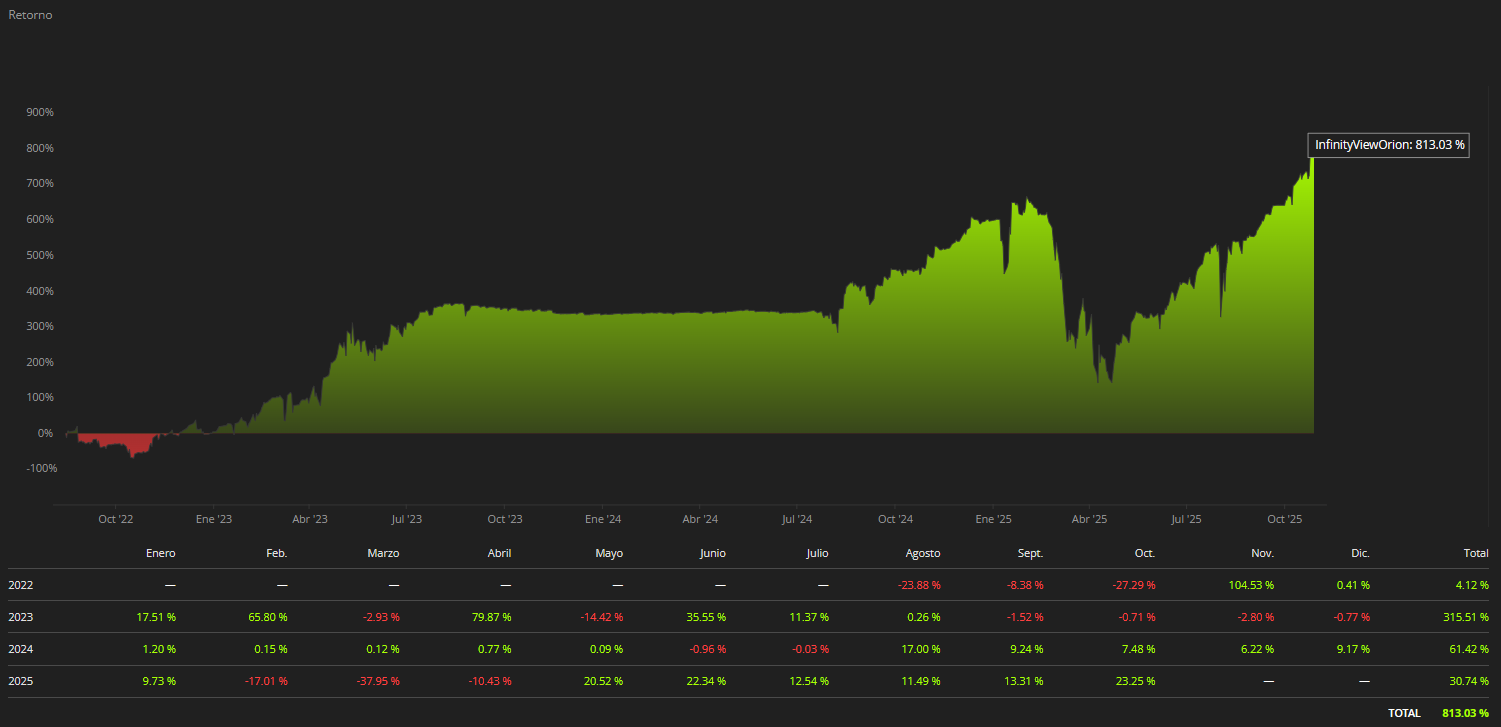Click the Ene '24 time axis label

603,519
